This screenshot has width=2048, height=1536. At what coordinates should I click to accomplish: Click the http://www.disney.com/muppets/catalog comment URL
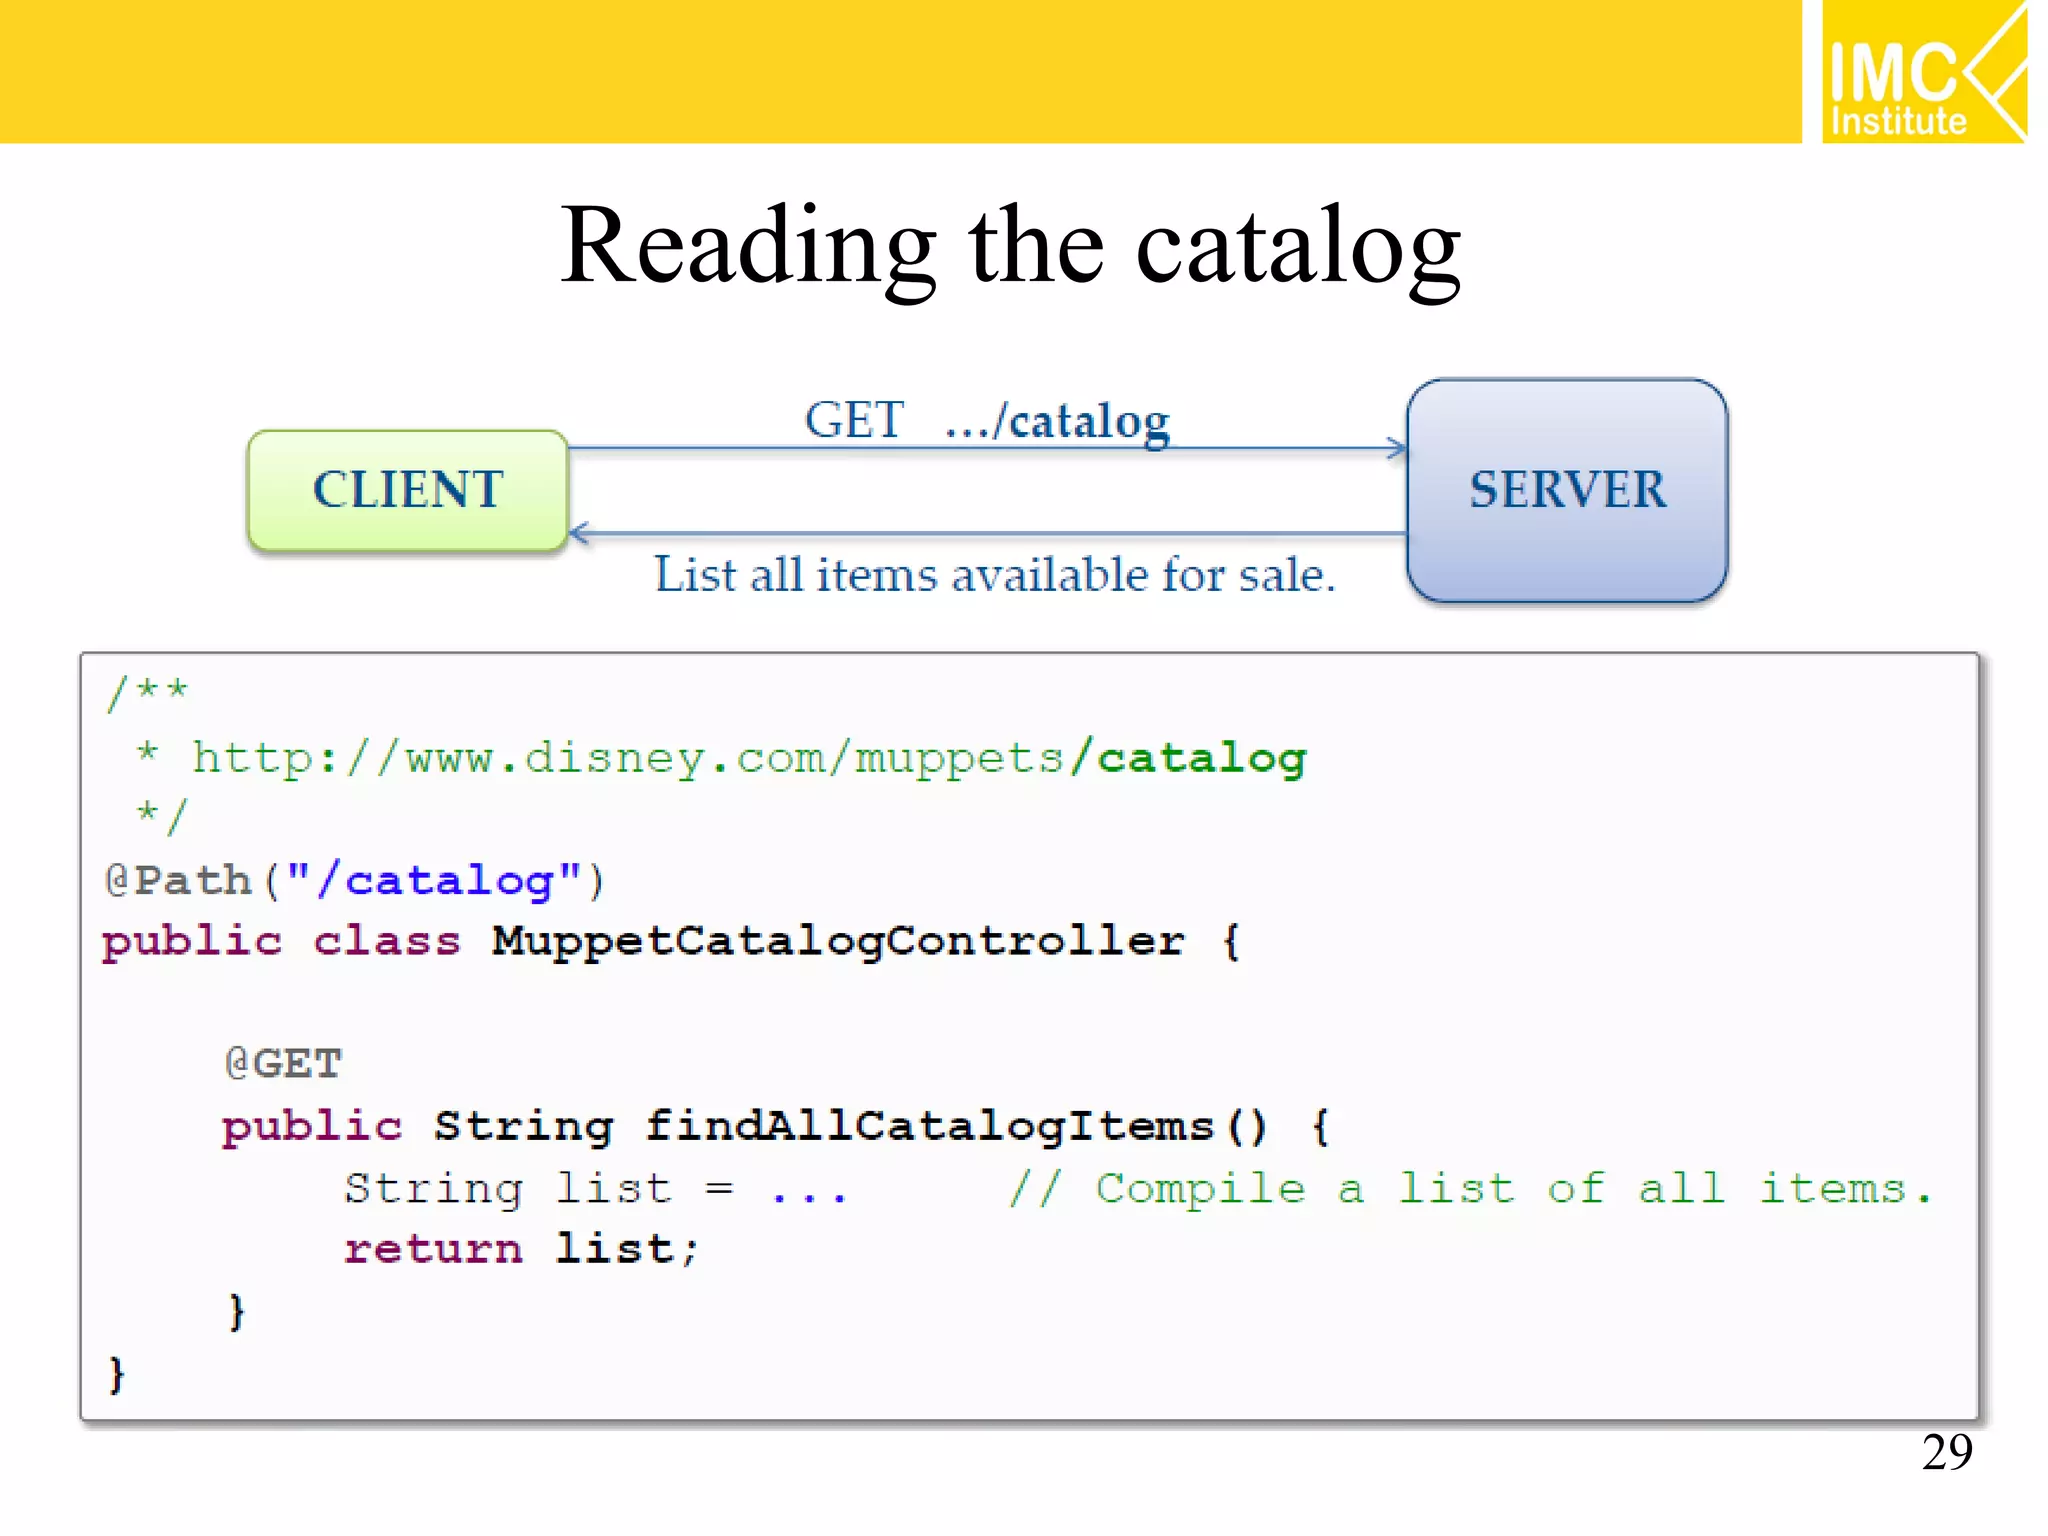pos(749,759)
